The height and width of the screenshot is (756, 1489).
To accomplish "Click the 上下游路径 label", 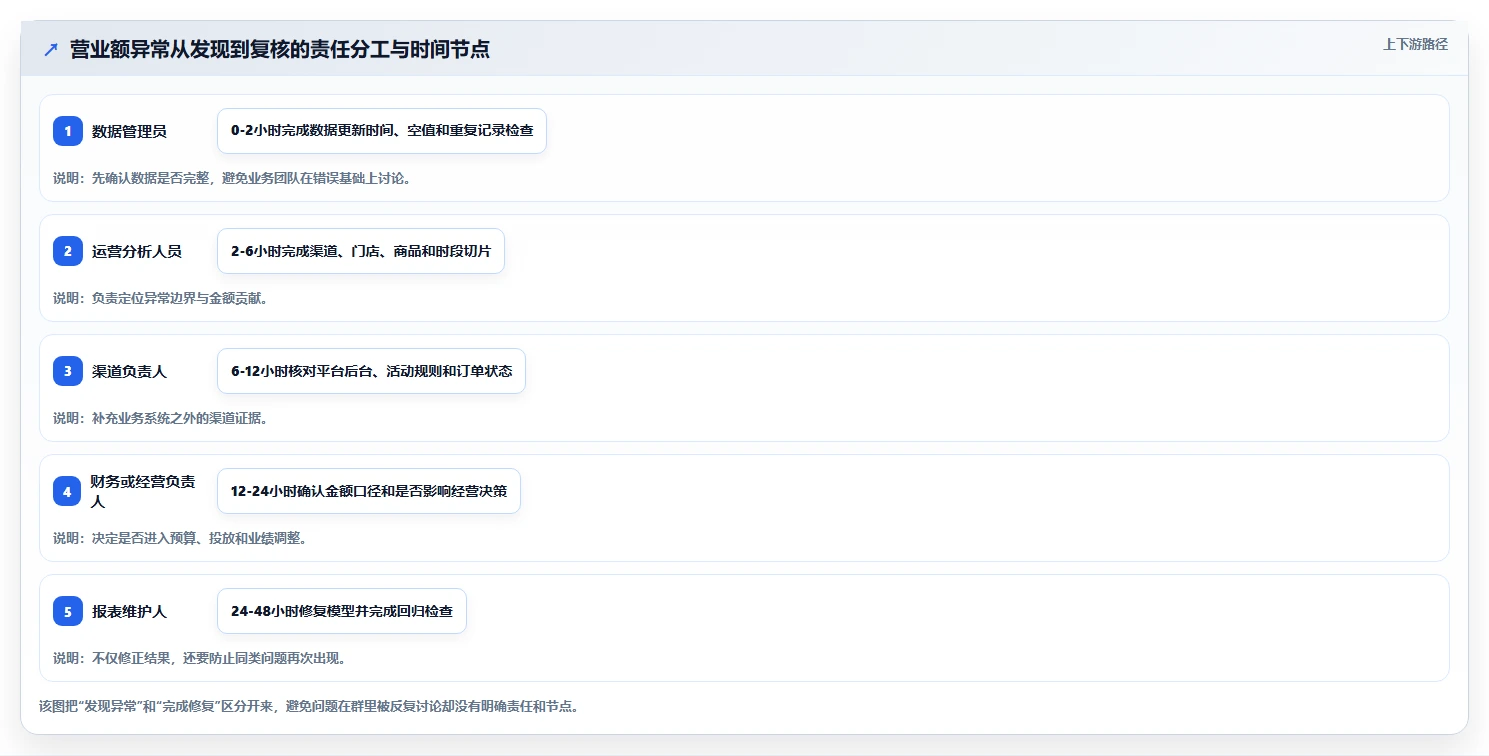I will 1415,44.
